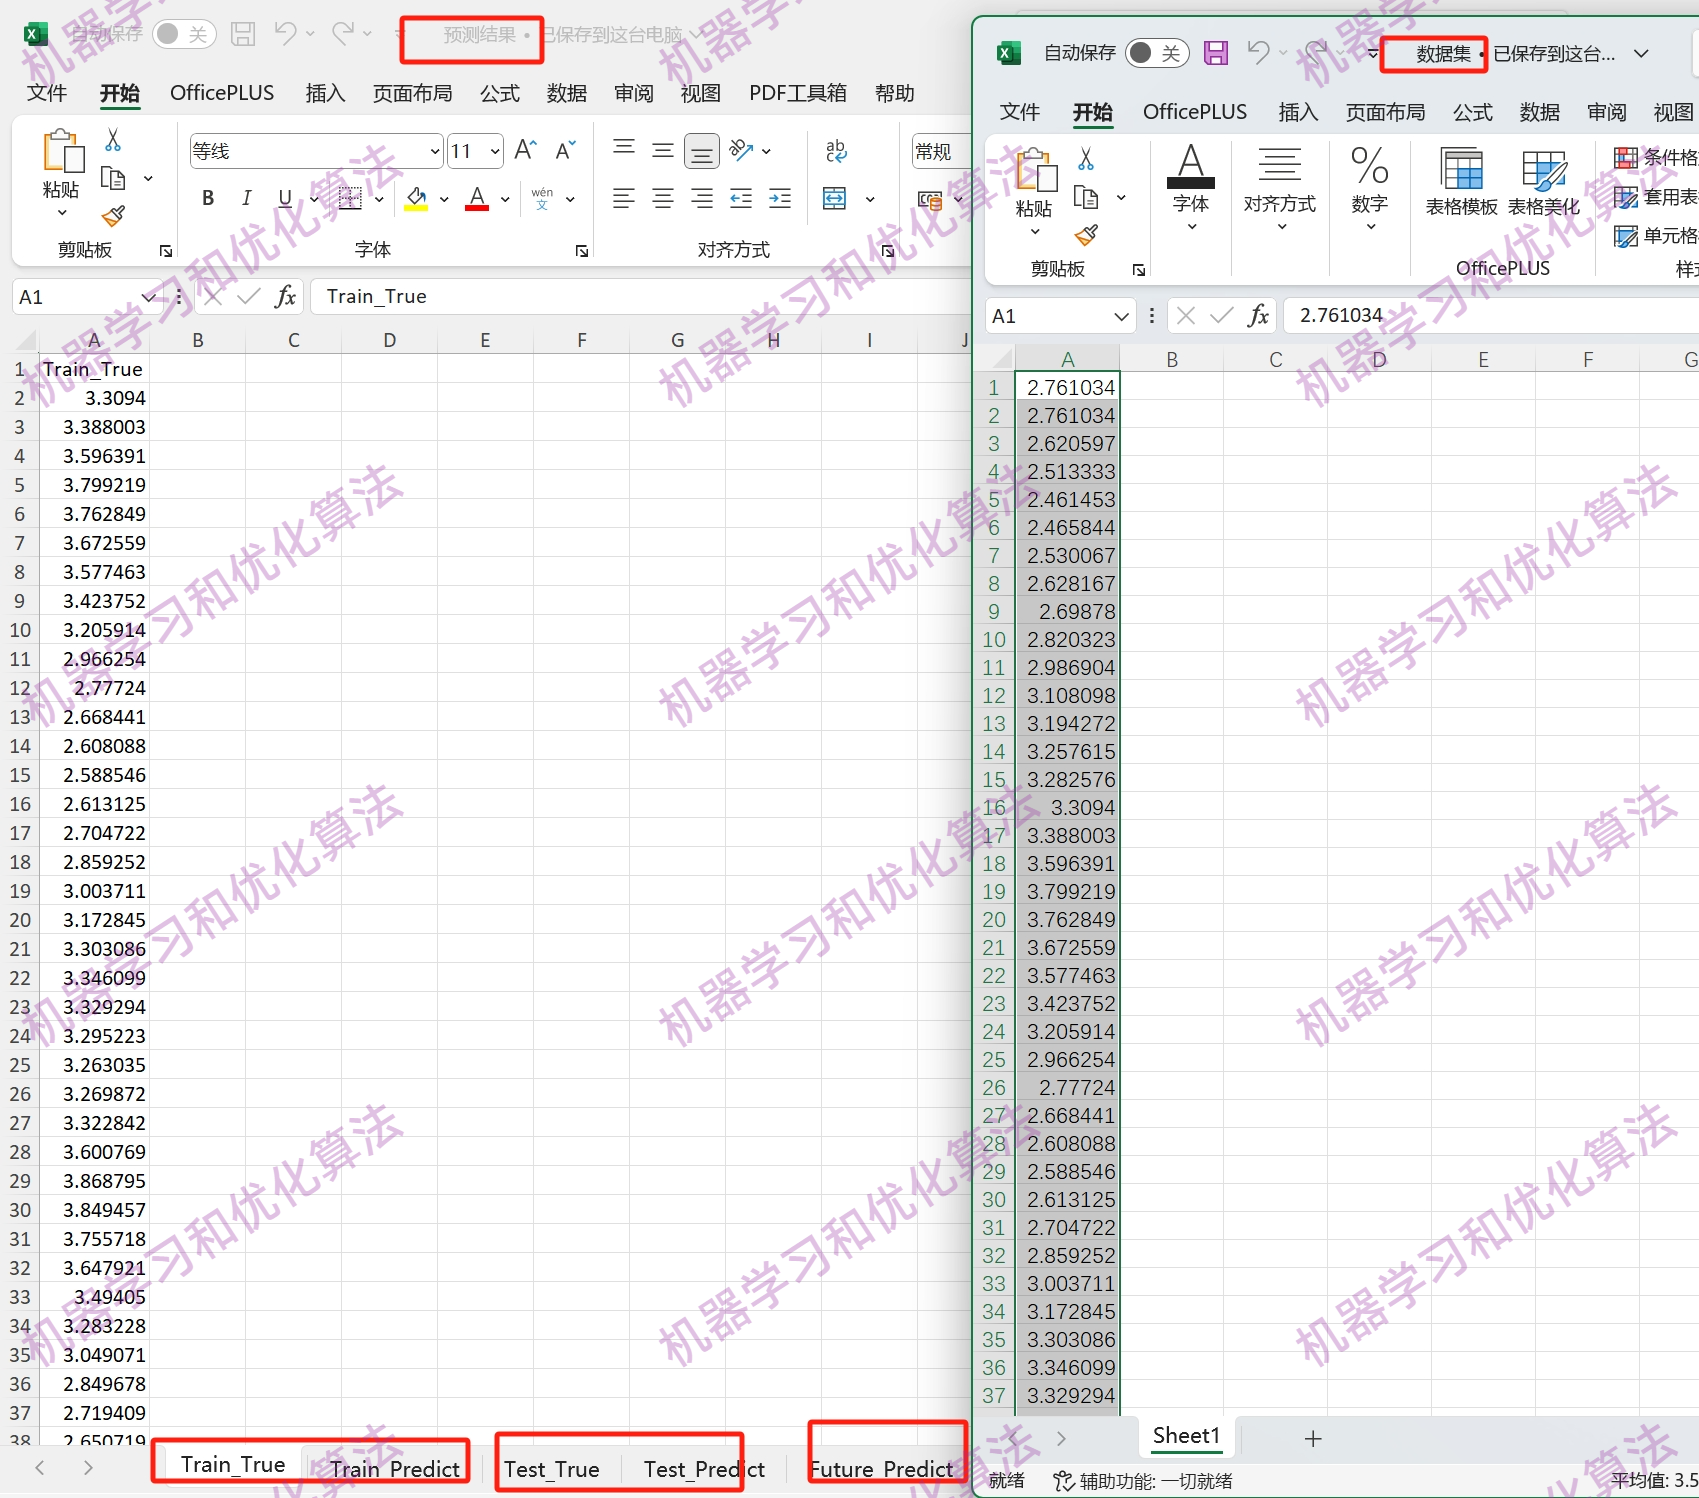The width and height of the screenshot is (1699, 1498).
Task: Open 数据 tab in right window
Action: [1539, 112]
